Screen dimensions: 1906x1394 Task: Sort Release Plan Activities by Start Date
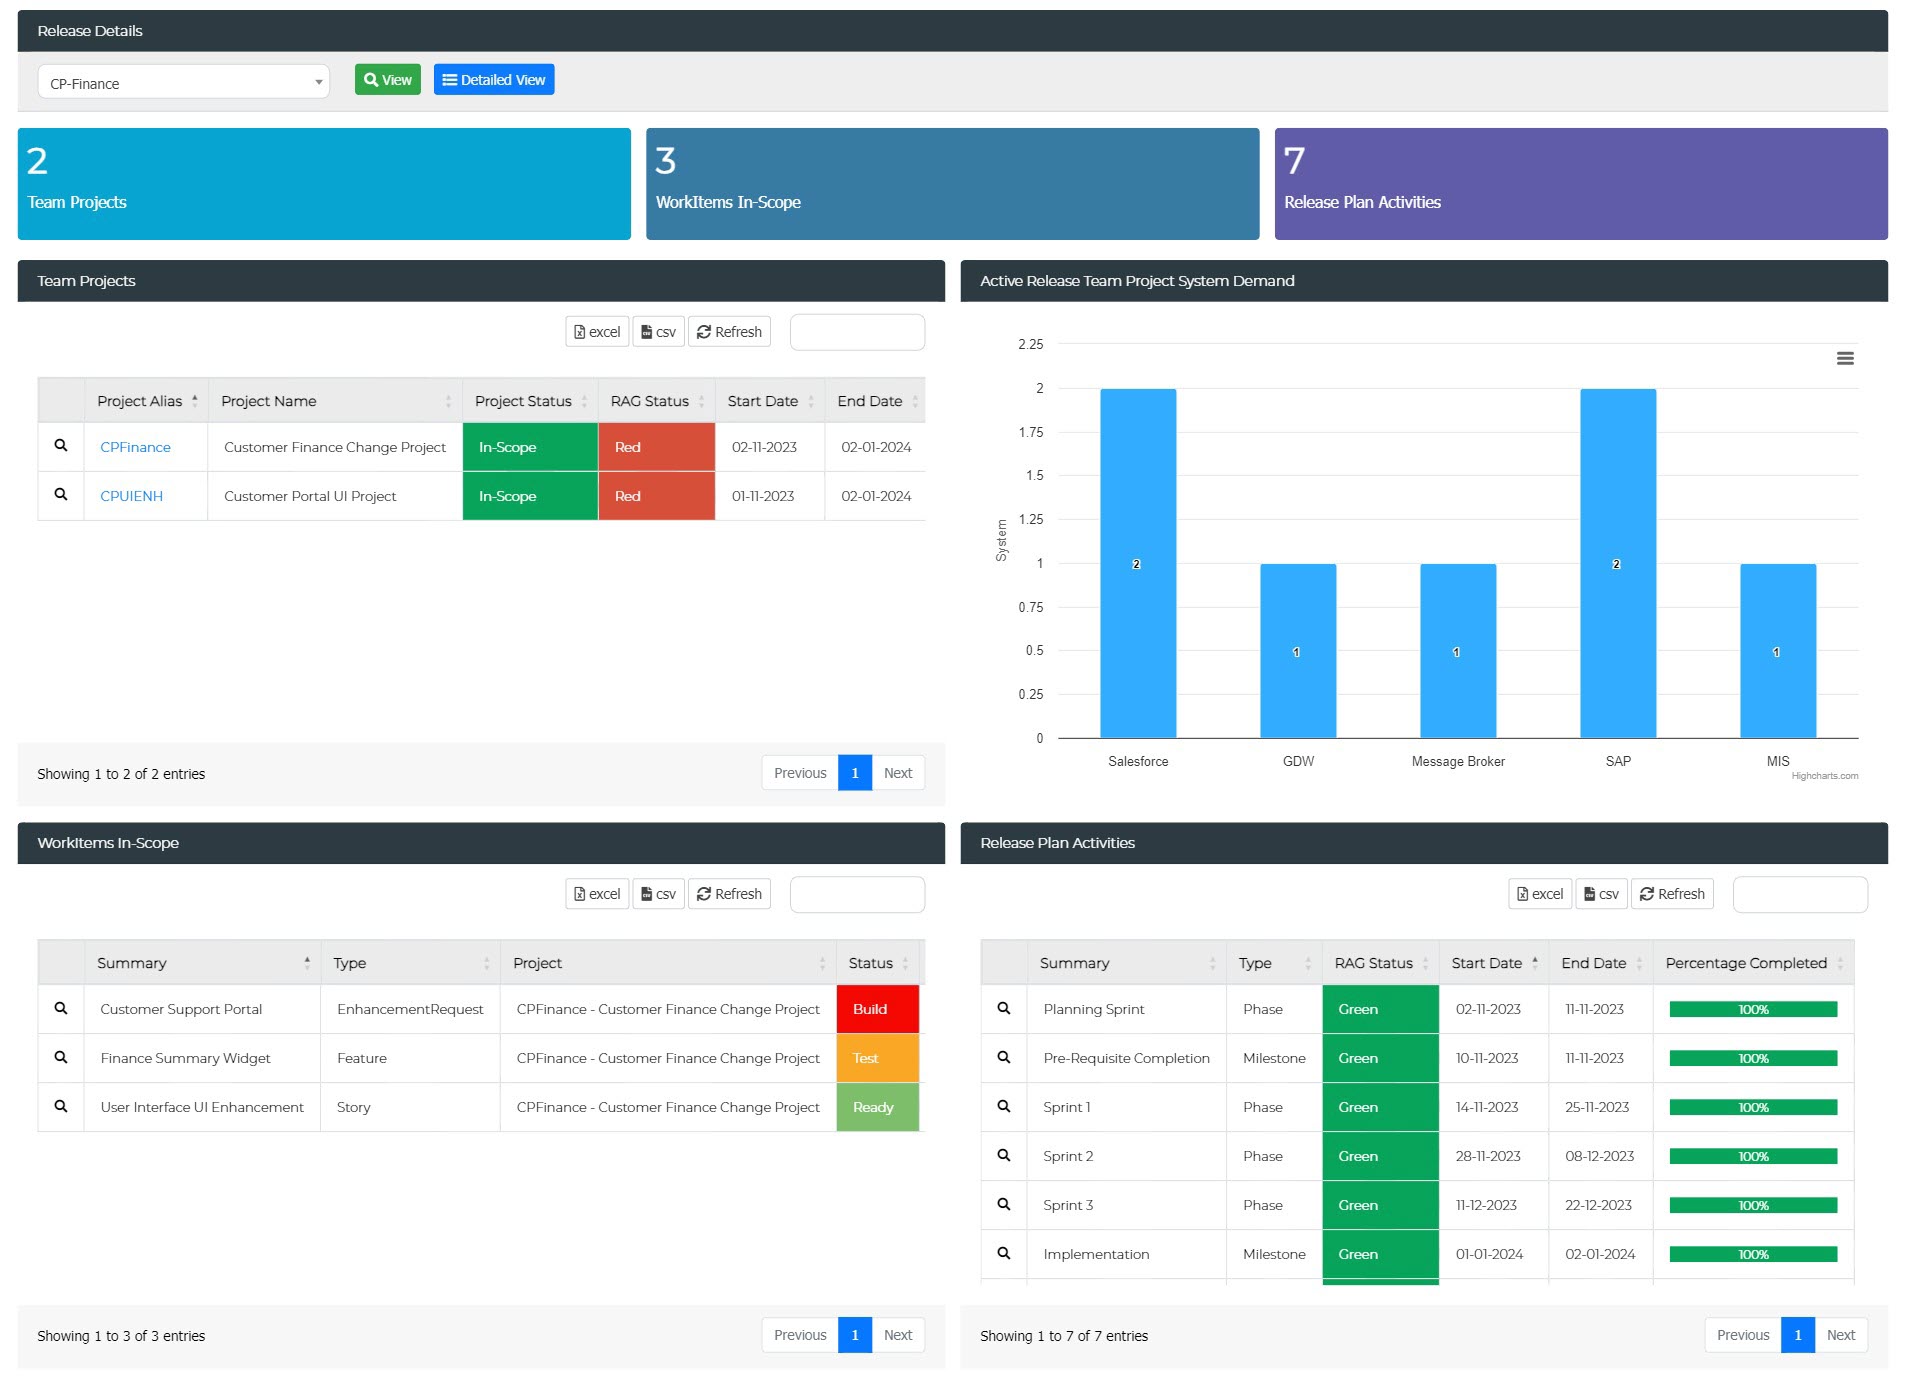[x=1494, y=963]
